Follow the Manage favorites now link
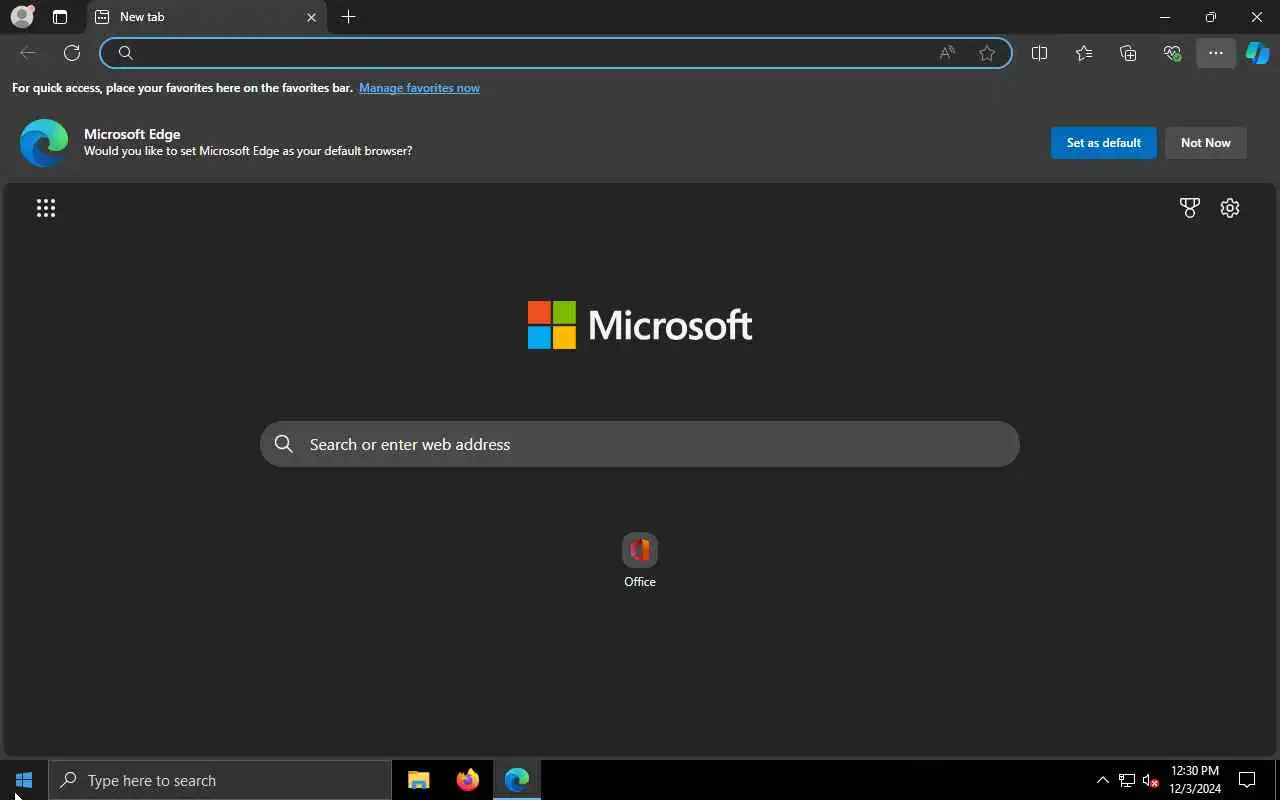The height and width of the screenshot is (800, 1280). click(419, 88)
